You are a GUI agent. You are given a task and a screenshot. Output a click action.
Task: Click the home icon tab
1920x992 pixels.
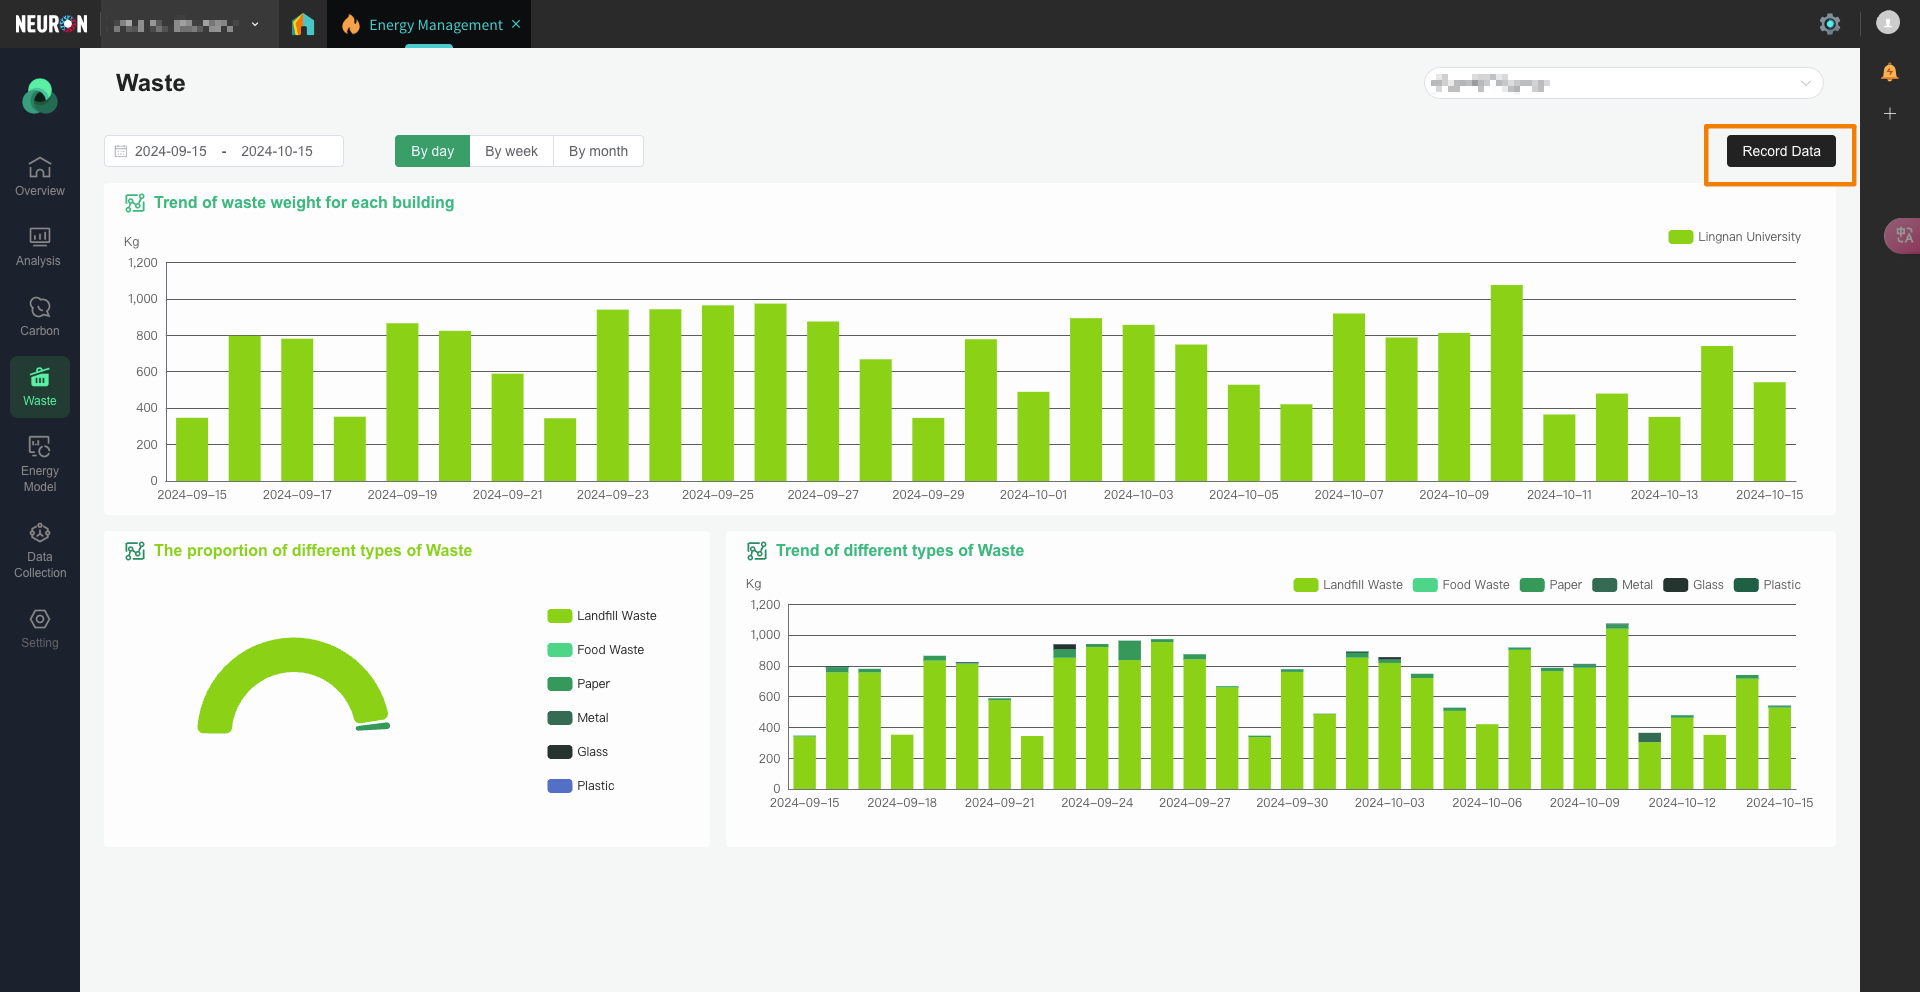(x=302, y=24)
